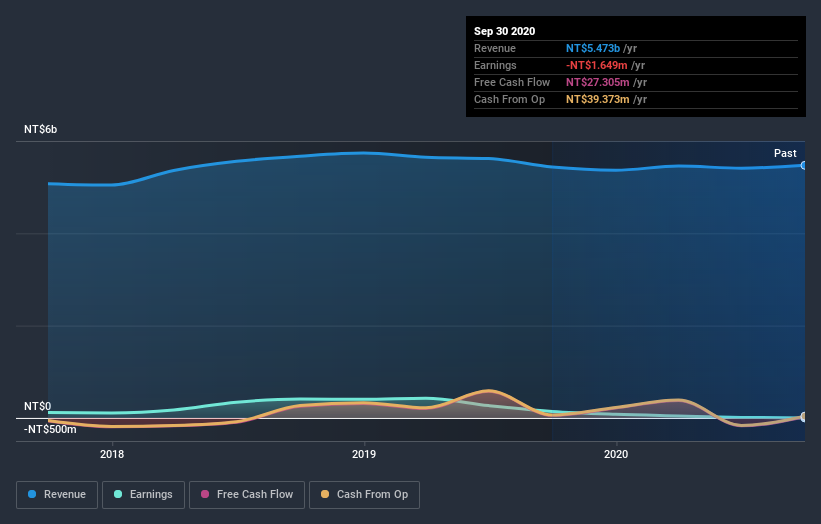The height and width of the screenshot is (524, 821).
Task: Toggle the Free Cash Flow legend button
Action: pos(247,495)
